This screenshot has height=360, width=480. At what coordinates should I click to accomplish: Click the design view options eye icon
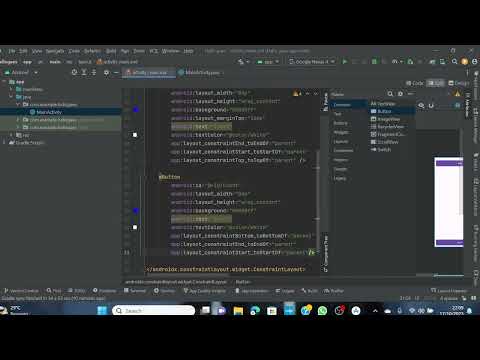tap(421, 106)
